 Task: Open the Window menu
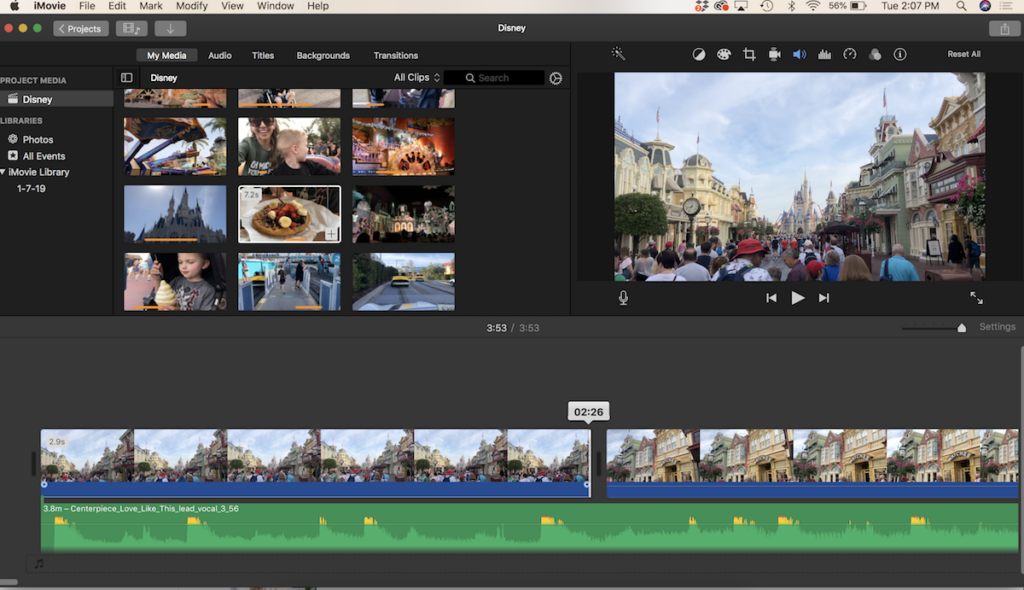coord(275,6)
